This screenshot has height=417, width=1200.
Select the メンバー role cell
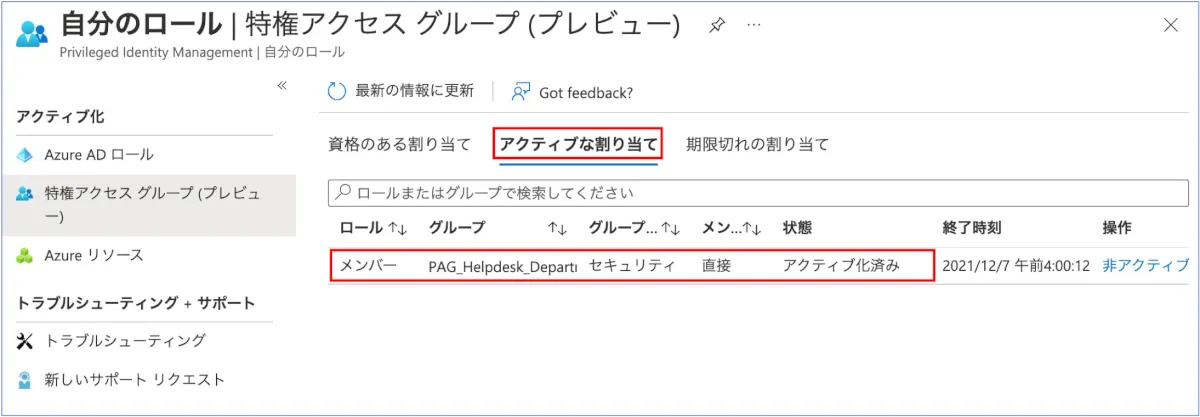click(368, 266)
